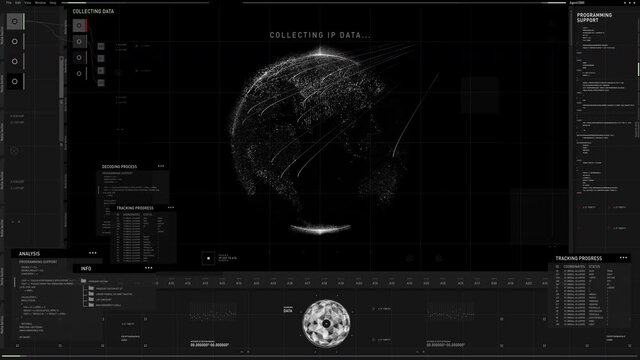Select the black-boxed fourth circle node in the far-left sidebar
The image size is (640, 360).
pos(15,81)
